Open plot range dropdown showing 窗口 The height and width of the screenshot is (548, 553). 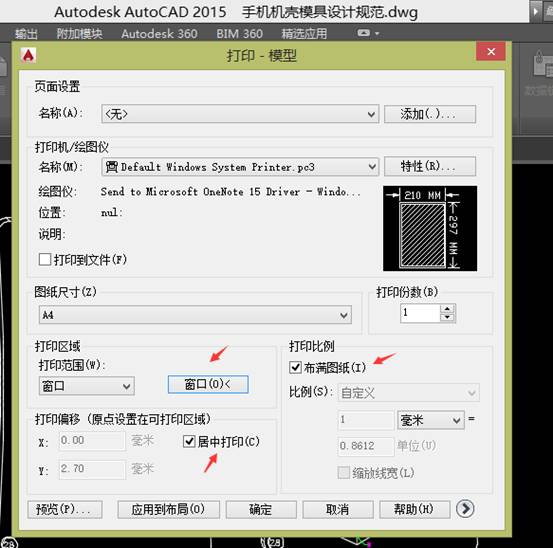pyautogui.click(x=86, y=386)
